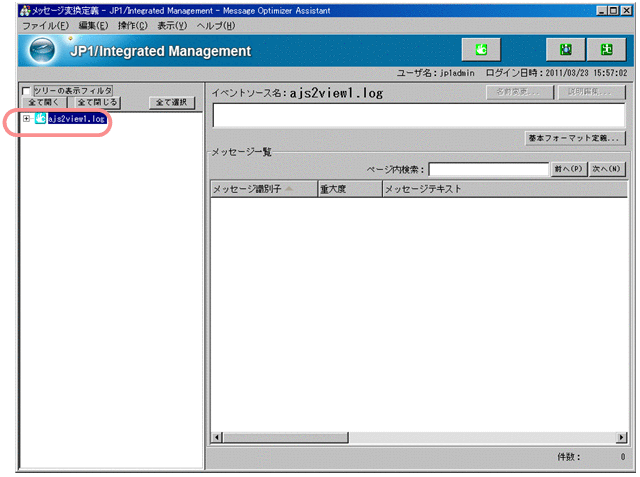640x477 pixels.
Task: Click the ログイン日時 2011/03/23 text
Action: pos(556,73)
